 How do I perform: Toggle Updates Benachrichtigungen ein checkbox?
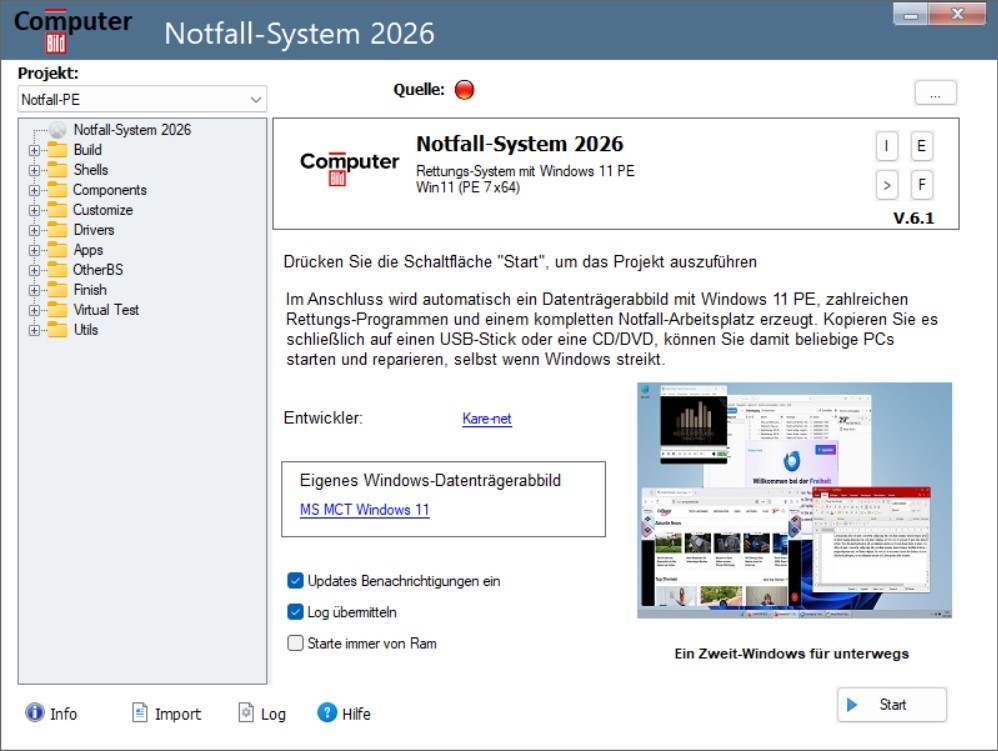(295, 580)
